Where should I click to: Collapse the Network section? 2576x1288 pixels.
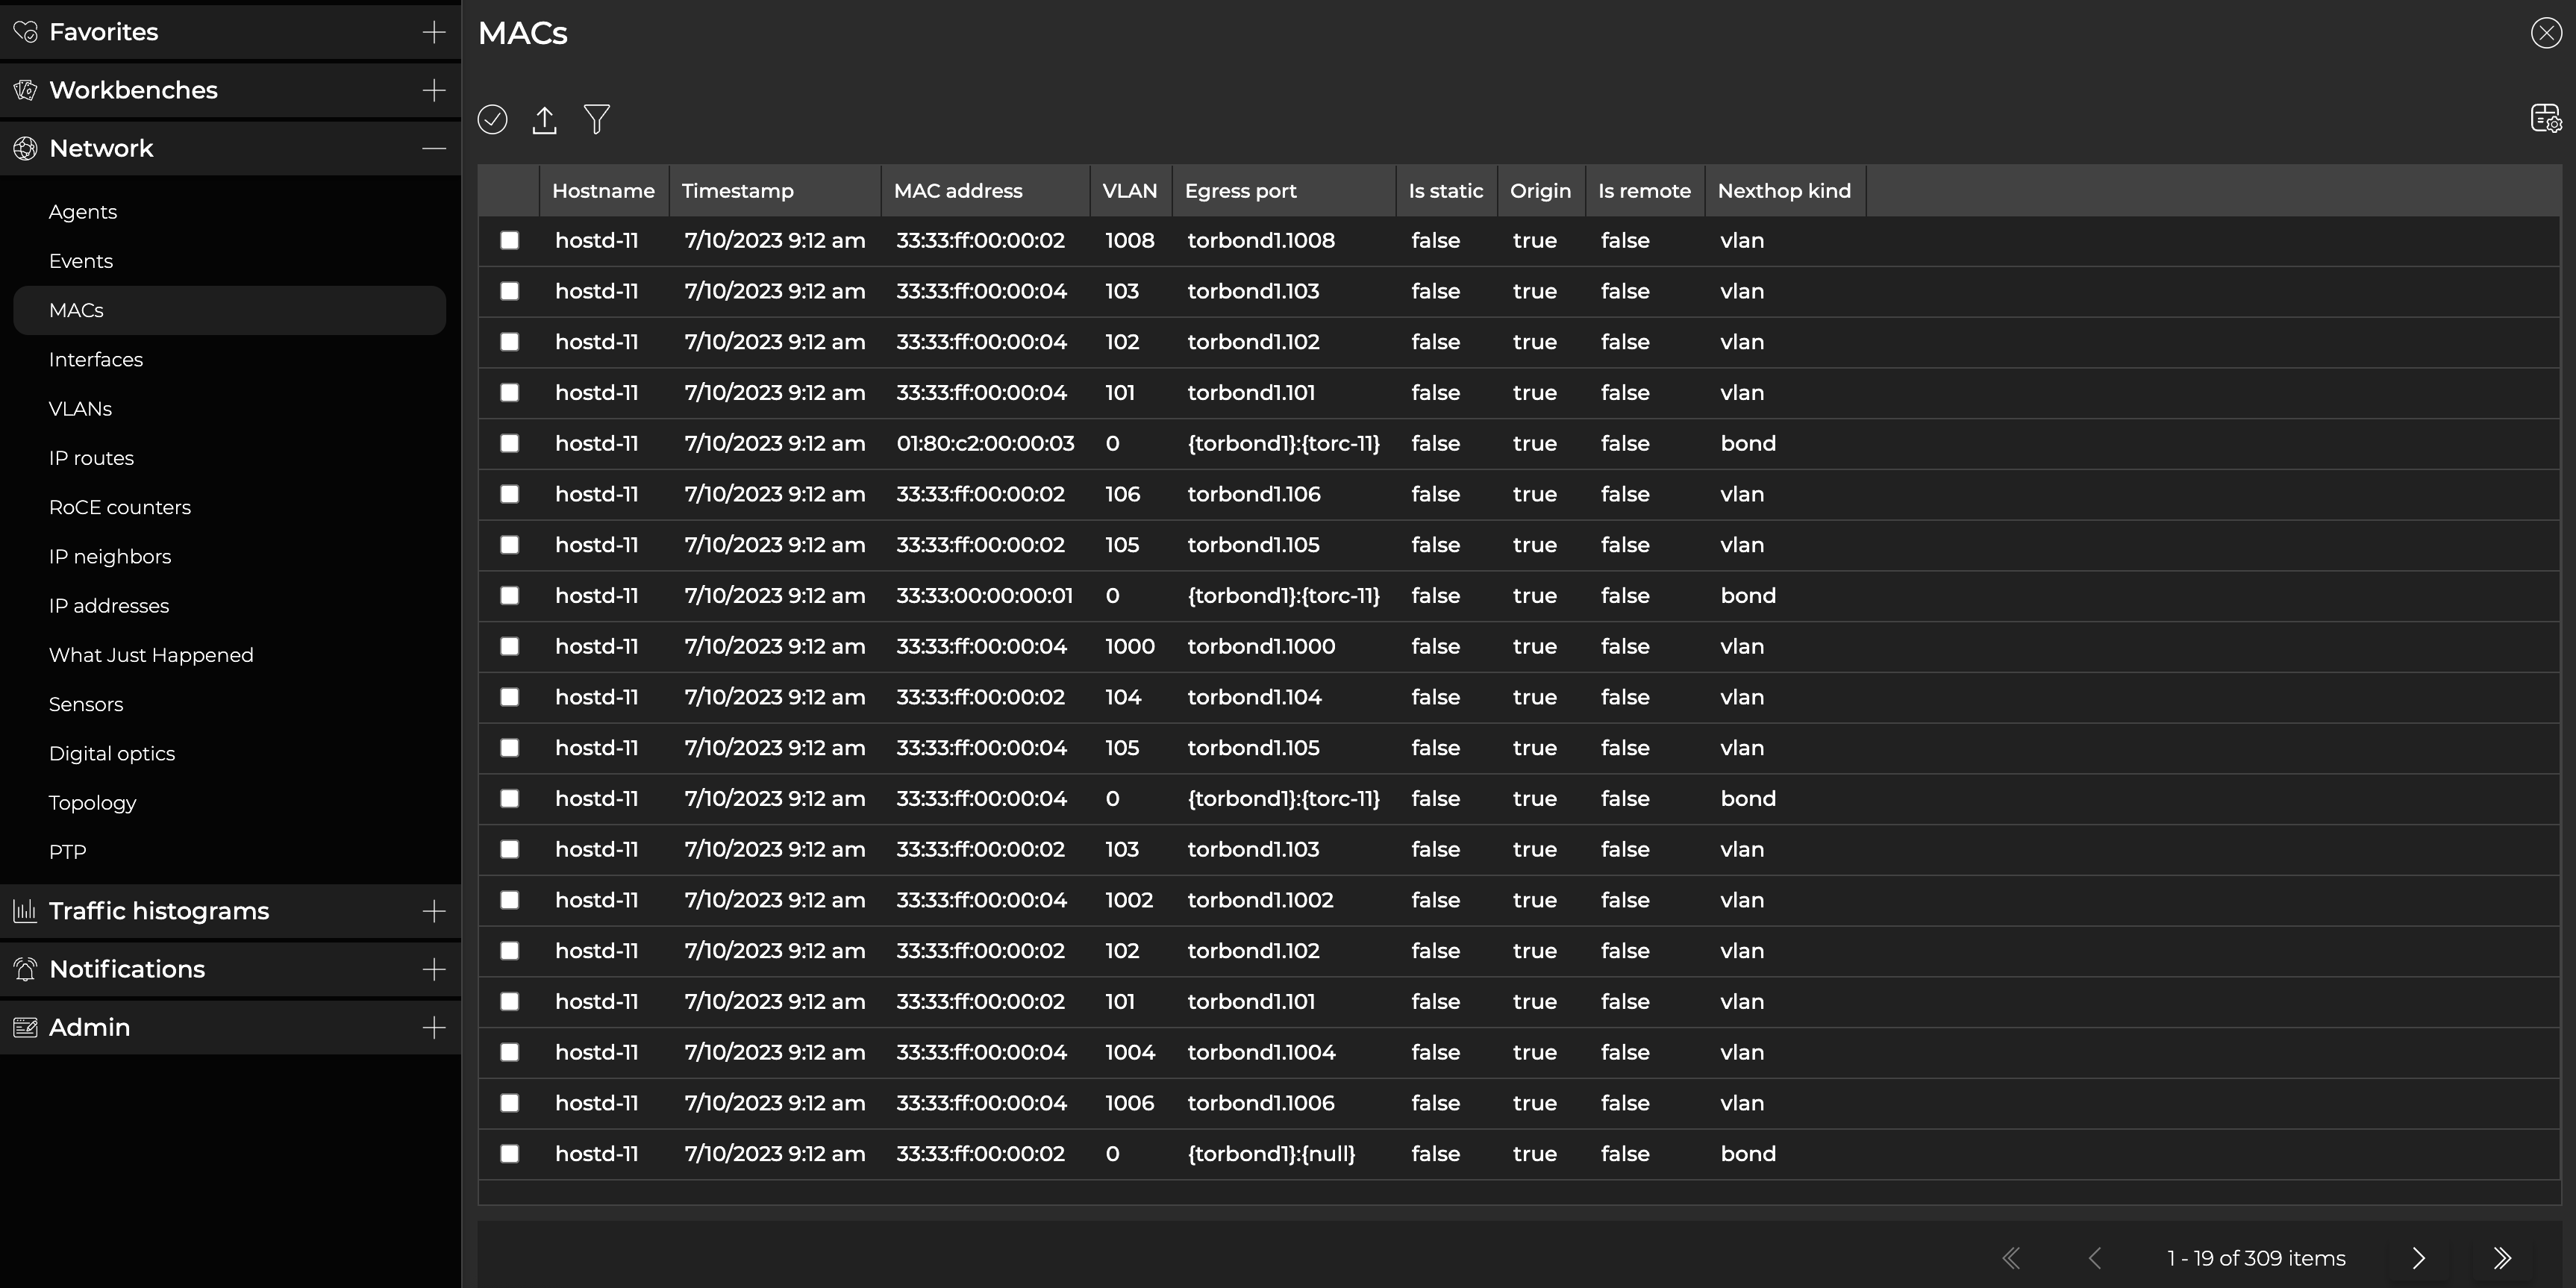tap(434, 147)
